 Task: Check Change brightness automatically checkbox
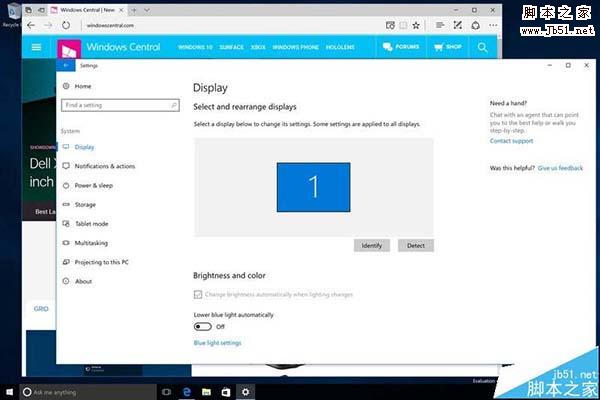click(x=198, y=294)
